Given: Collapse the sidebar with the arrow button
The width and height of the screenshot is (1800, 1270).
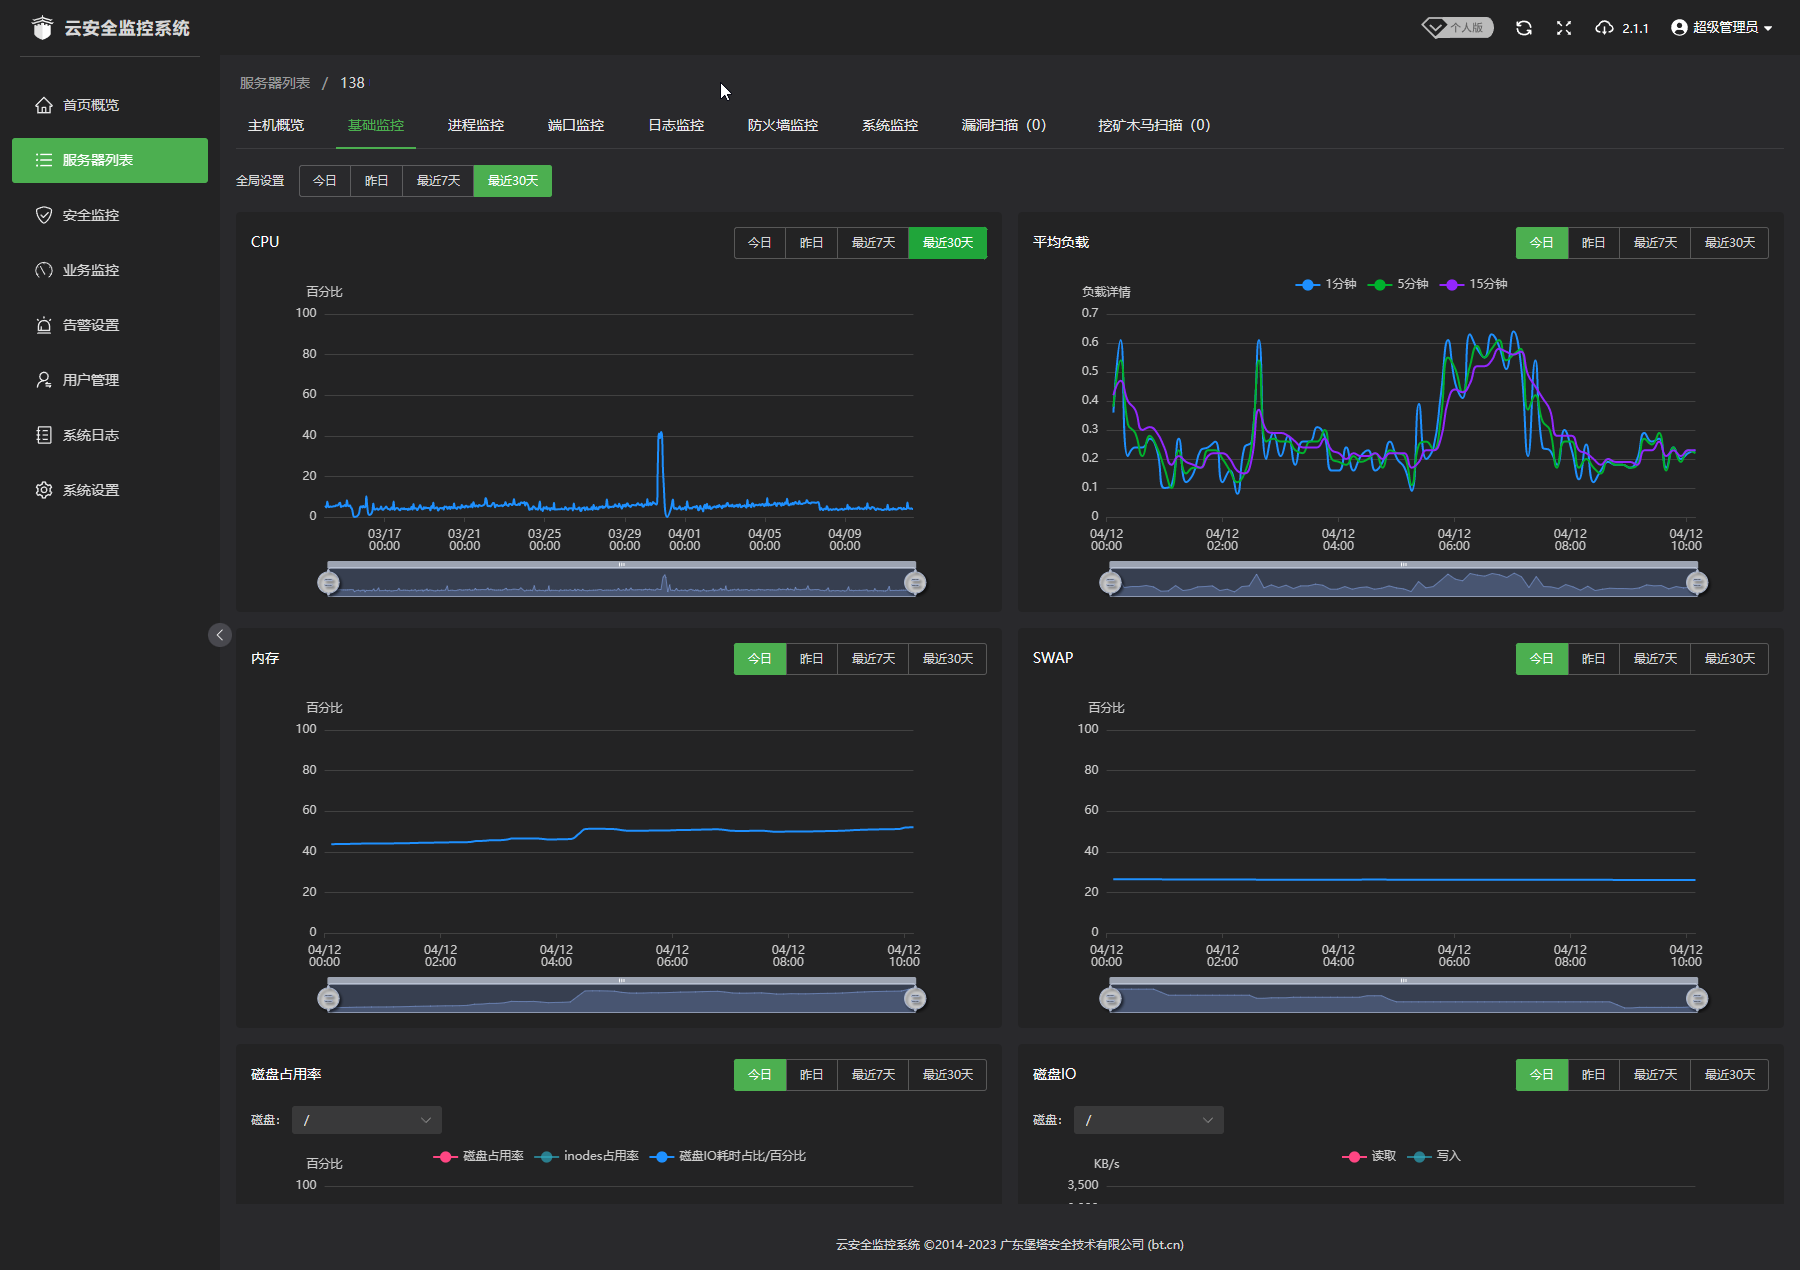Looking at the screenshot, I should click(220, 635).
